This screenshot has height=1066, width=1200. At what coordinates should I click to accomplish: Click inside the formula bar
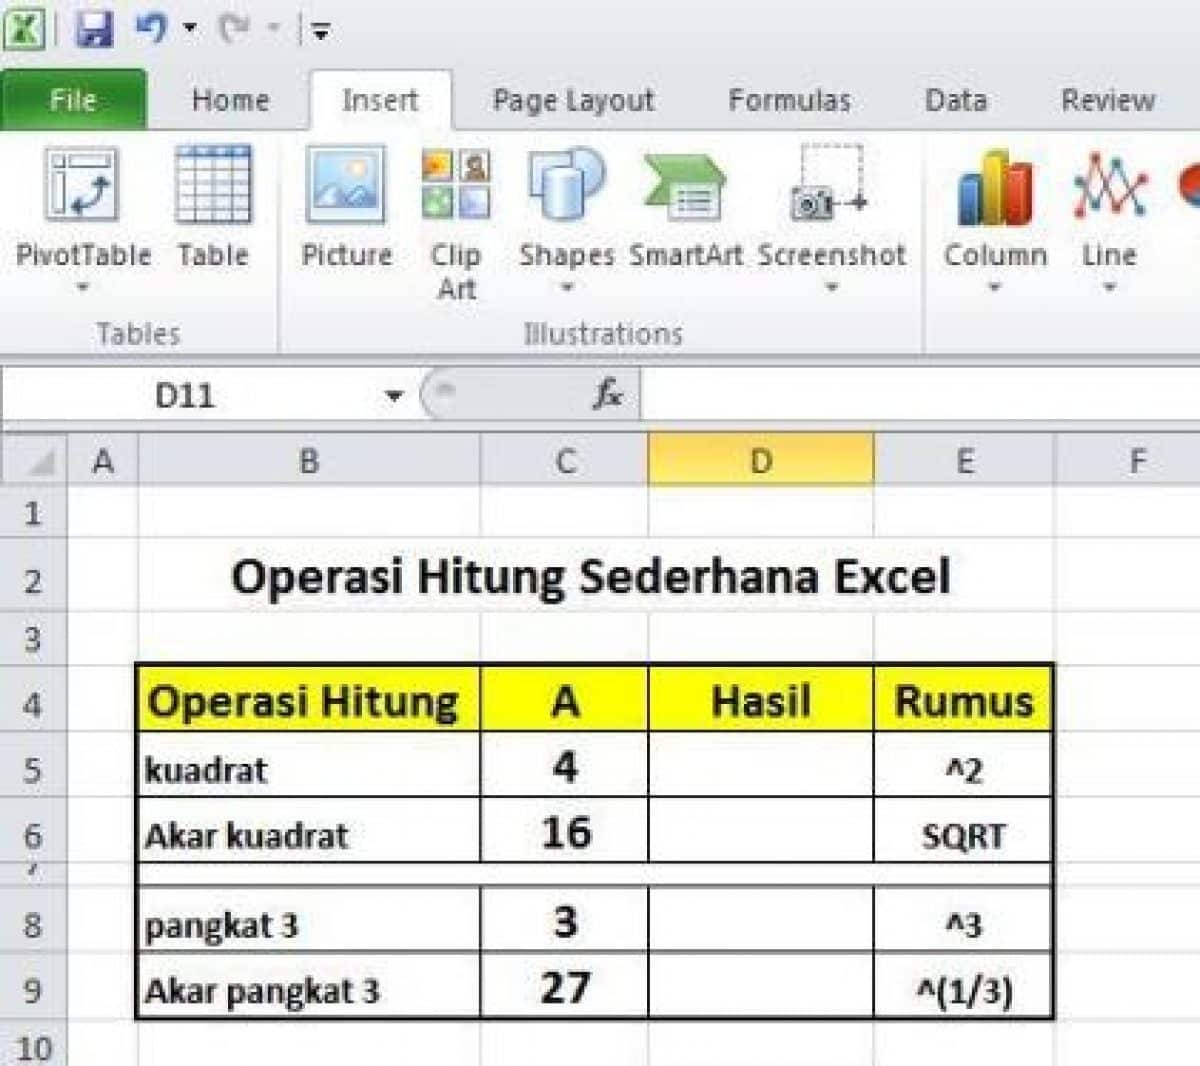point(920,396)
